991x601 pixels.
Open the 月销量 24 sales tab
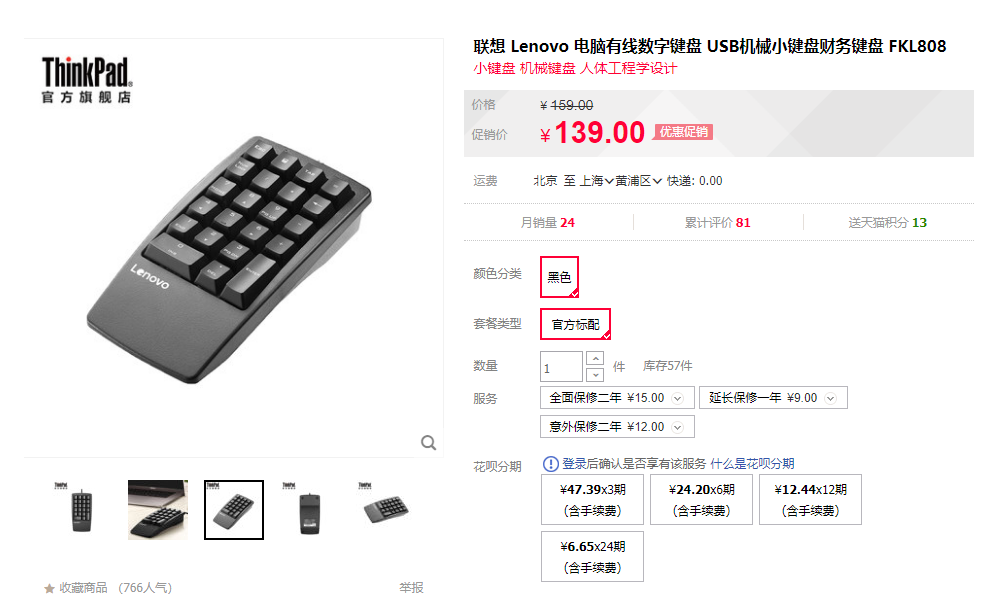pos(547,222)
